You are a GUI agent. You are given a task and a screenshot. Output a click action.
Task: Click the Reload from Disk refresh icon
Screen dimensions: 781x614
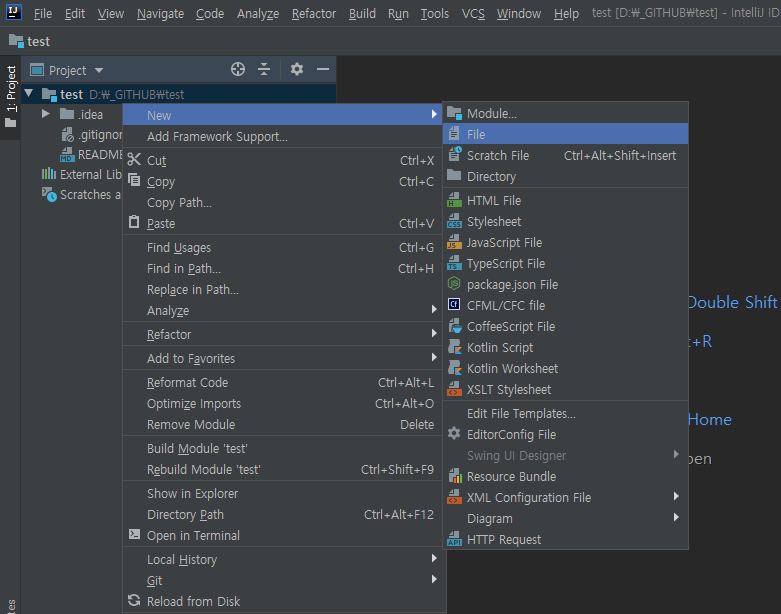tap(134, 600)
